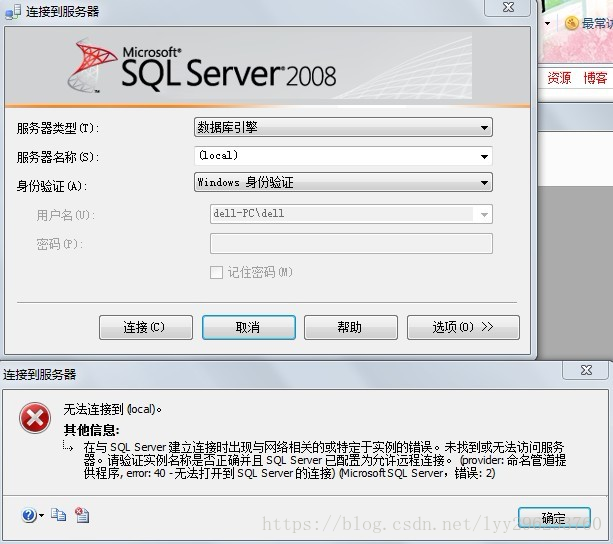This screenshot has width=613, height=544.
Task: Open the help icon in error dialog
Action: point(29,515)
